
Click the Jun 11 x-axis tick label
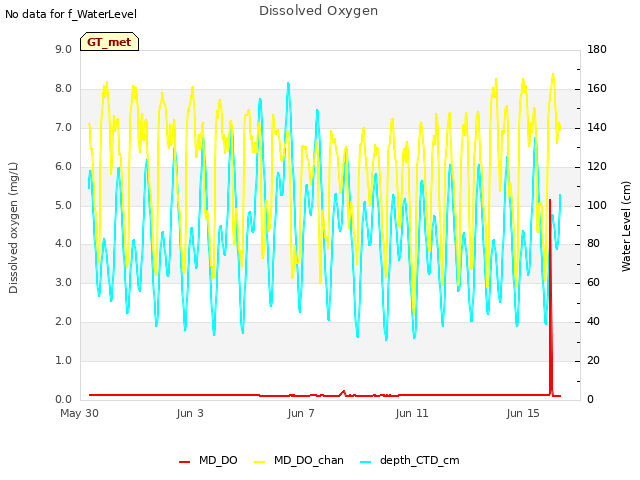point(412,413)
